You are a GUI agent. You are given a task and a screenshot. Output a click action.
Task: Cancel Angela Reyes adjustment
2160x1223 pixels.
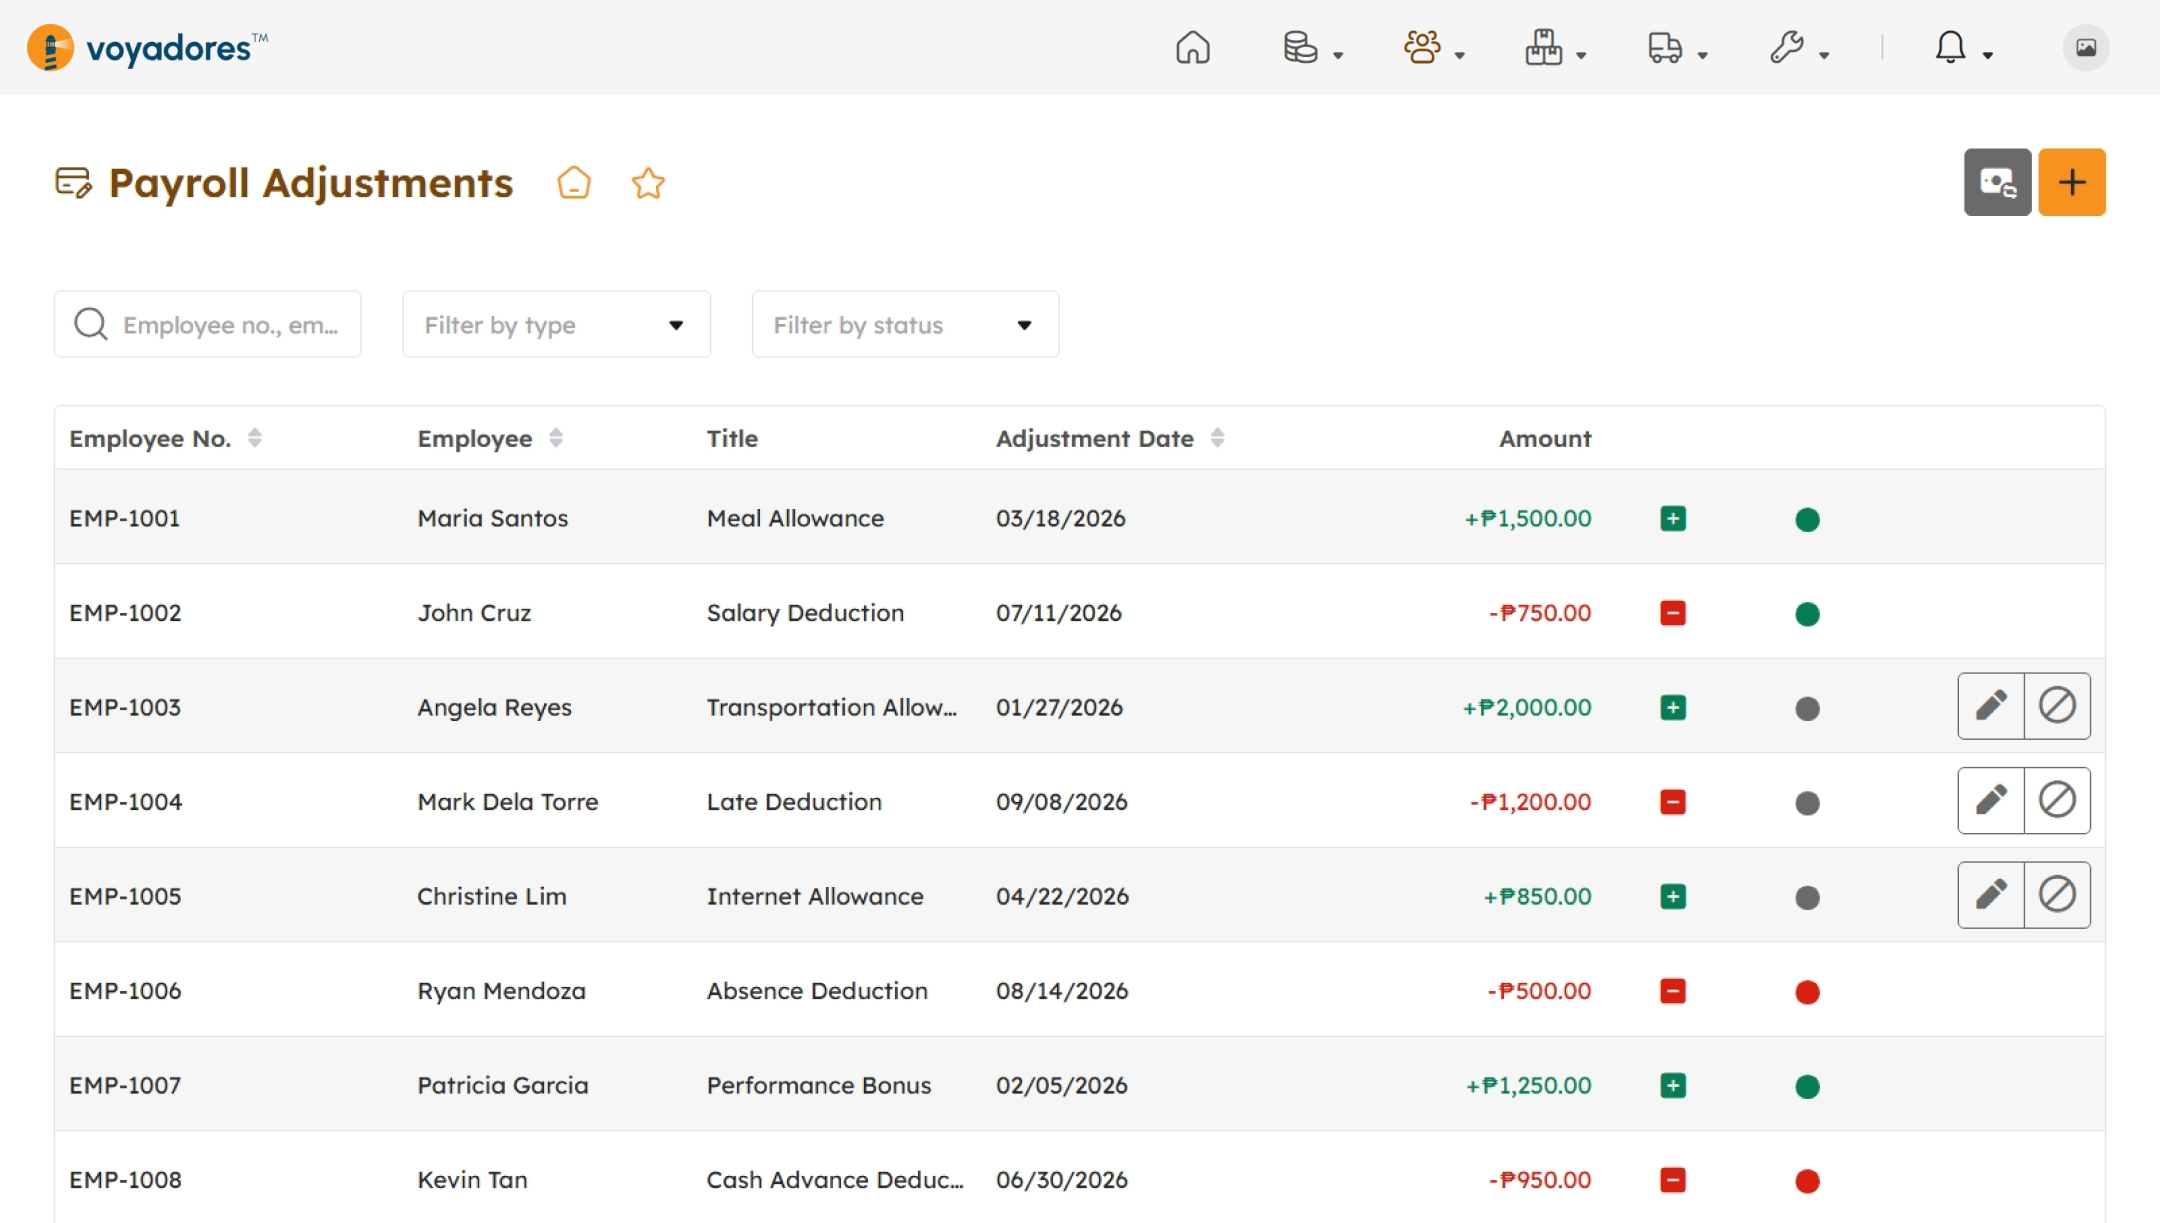click(x=2057, y=706)
